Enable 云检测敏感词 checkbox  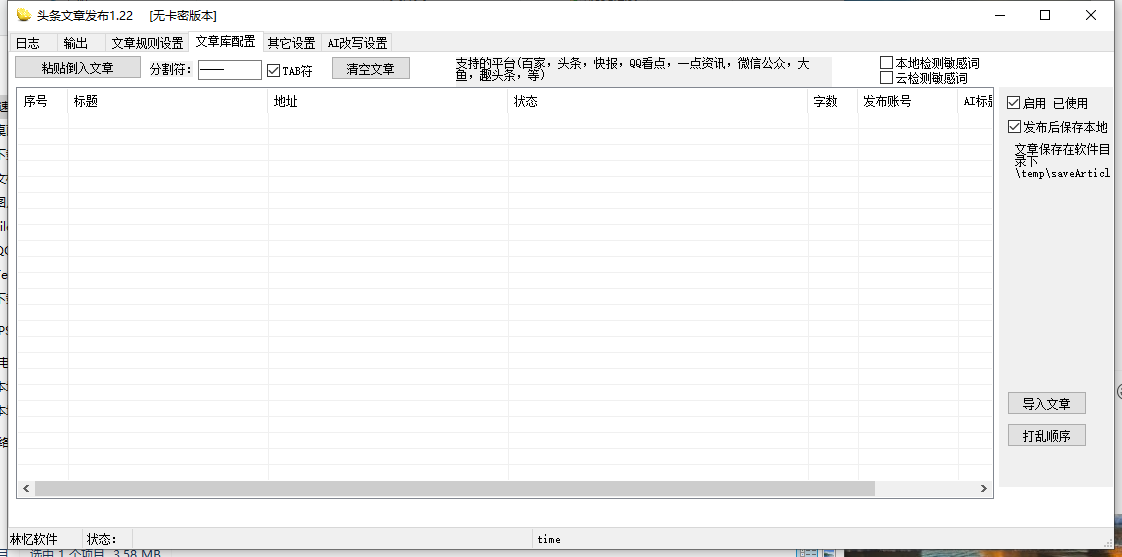tap(886, 78)
